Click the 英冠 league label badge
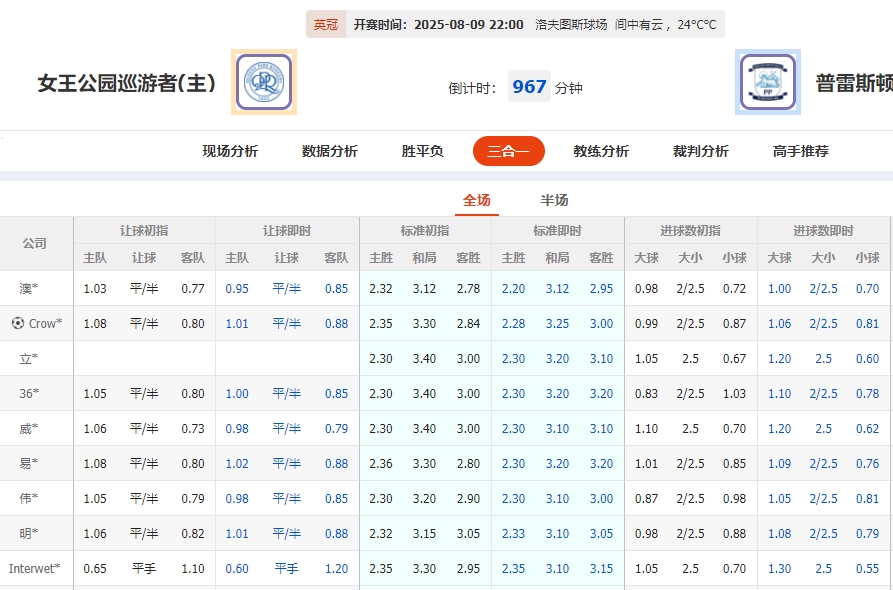This screenshot has width=893, height=590. 326,23
